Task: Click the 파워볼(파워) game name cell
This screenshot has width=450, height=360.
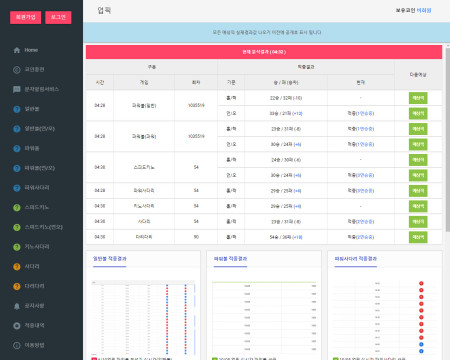Action: pyautogui.click(x=144, y=136)
